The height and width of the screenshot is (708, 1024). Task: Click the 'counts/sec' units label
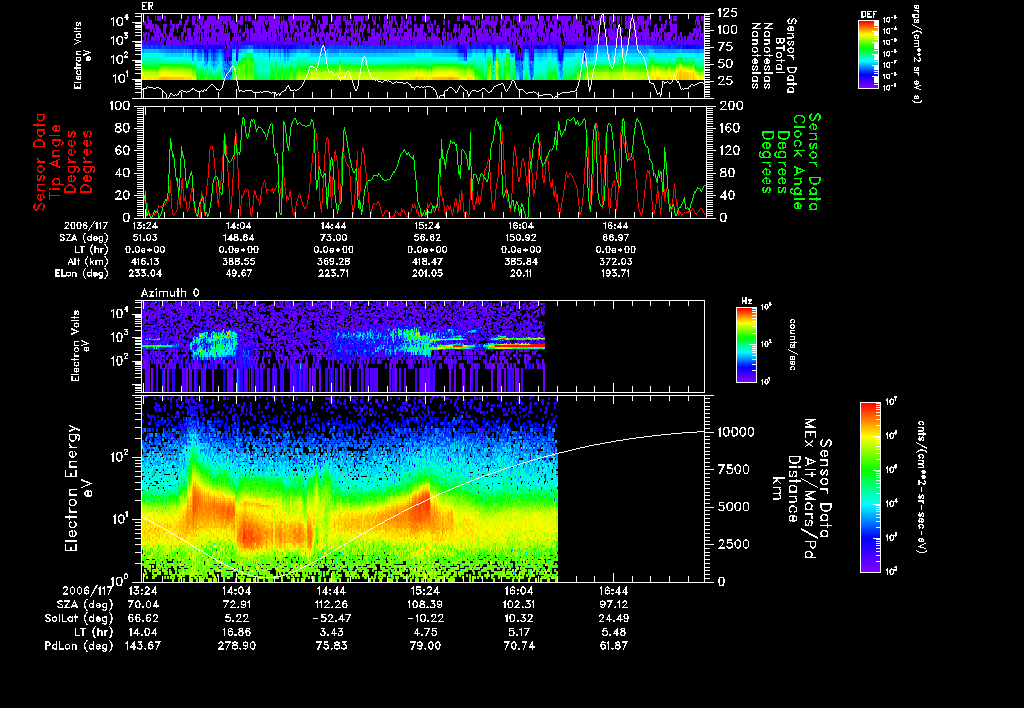point(792,345)
